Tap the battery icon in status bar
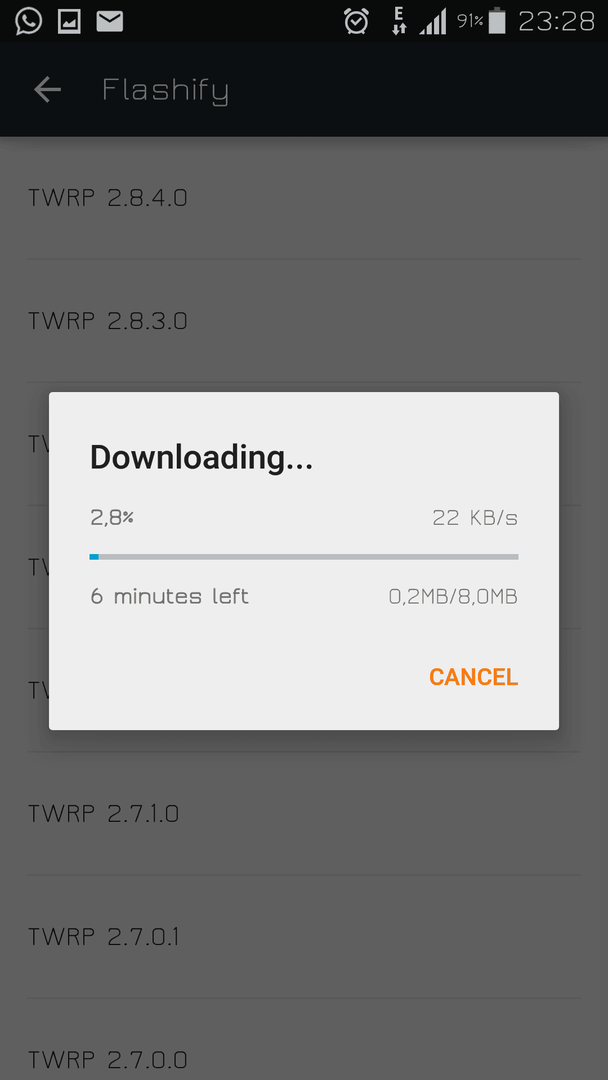Image resolution: width=608 pixels, height=1080 pixels. [x=496, y=21]
